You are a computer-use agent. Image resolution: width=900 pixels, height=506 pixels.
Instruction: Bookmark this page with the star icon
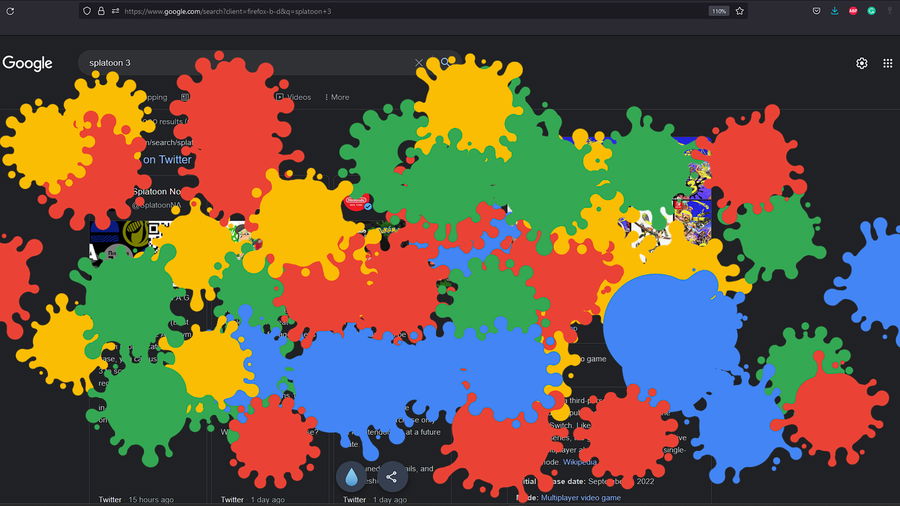740,11
